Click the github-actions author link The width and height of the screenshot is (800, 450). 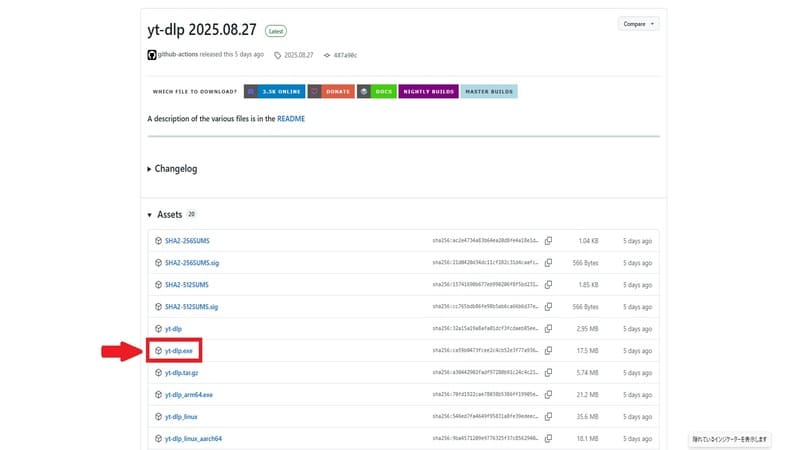point(178,54)
